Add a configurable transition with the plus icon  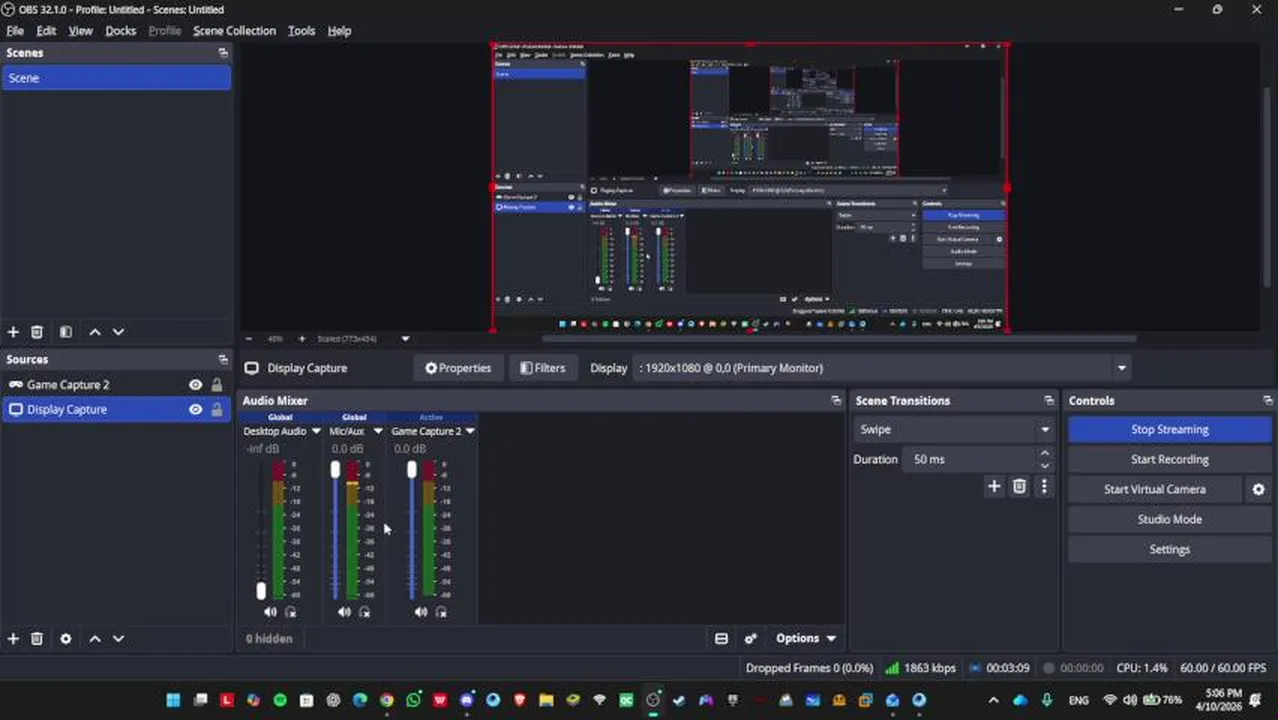tap(994, 486)
